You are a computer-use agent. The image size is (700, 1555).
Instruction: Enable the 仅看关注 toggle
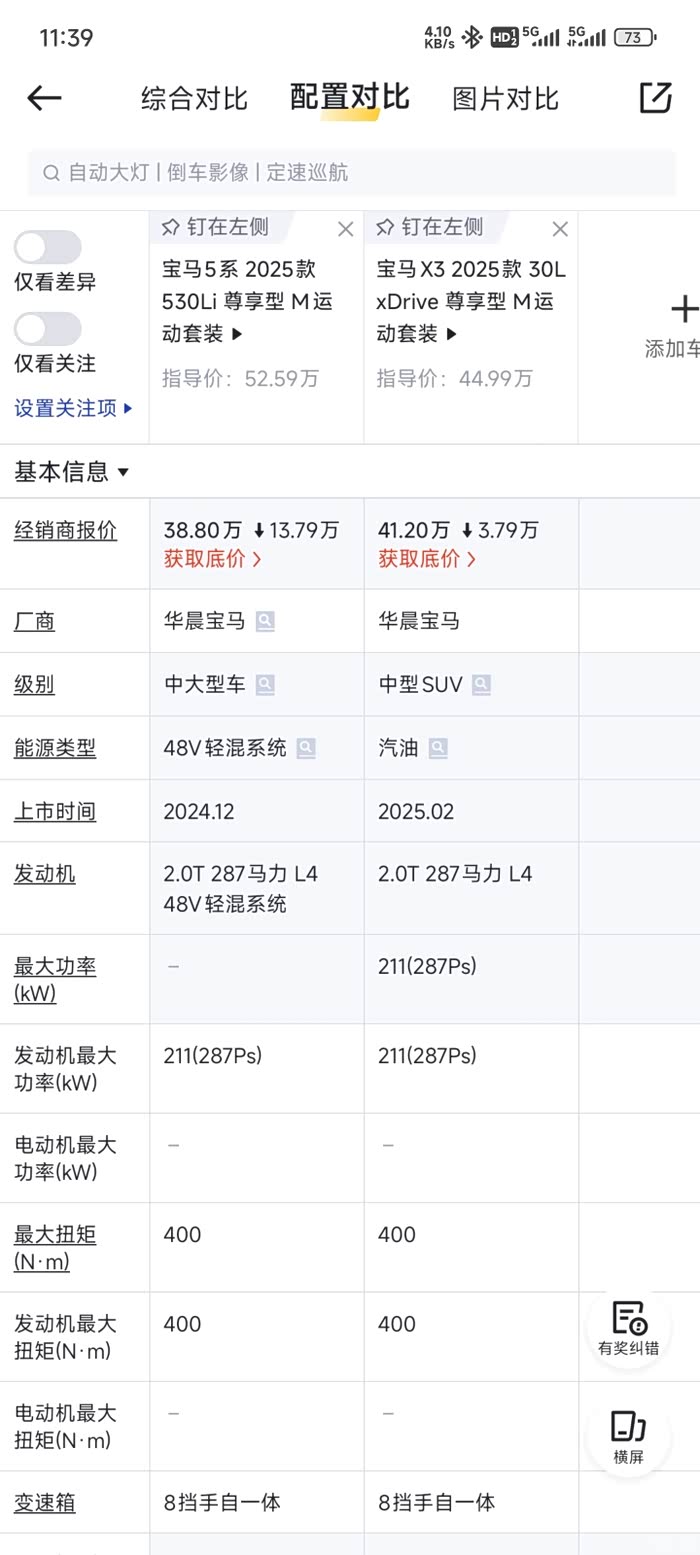click(x=47, y=329)
